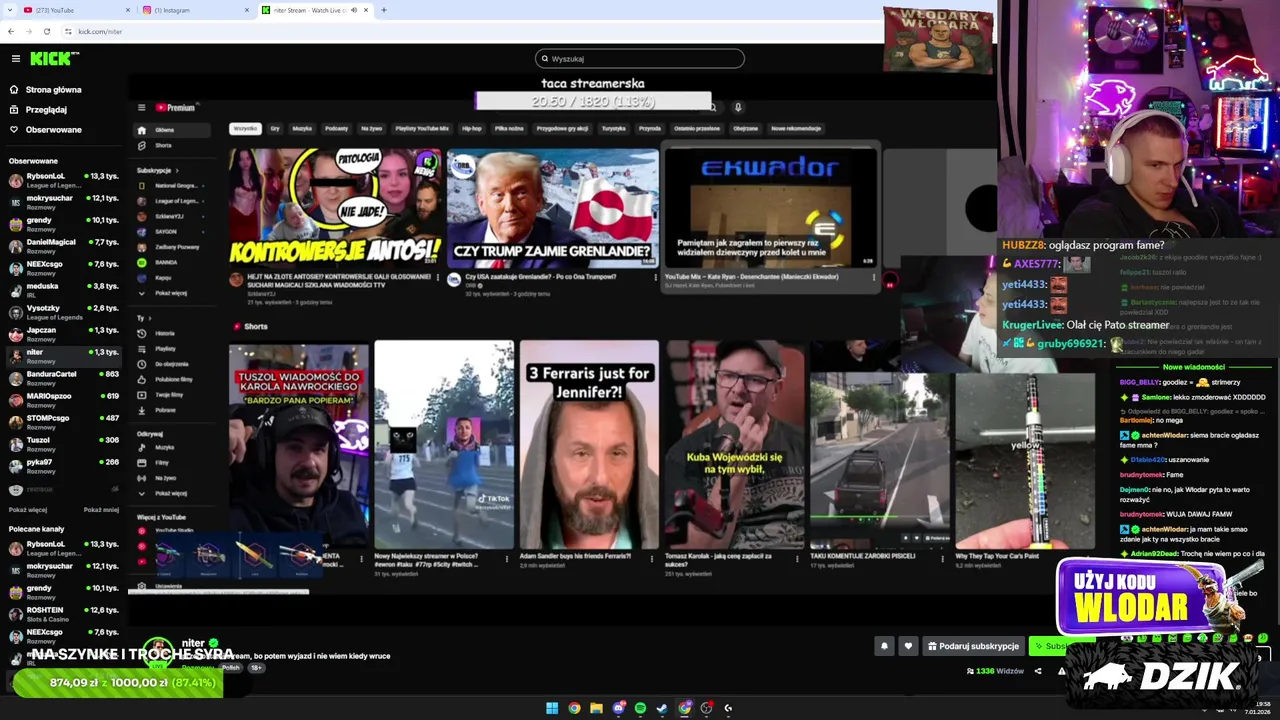The width and height of the screenshot is (1280, 720).
Task: Click the horizontal scrollbar under streamed YouTube
Action: 218,591
